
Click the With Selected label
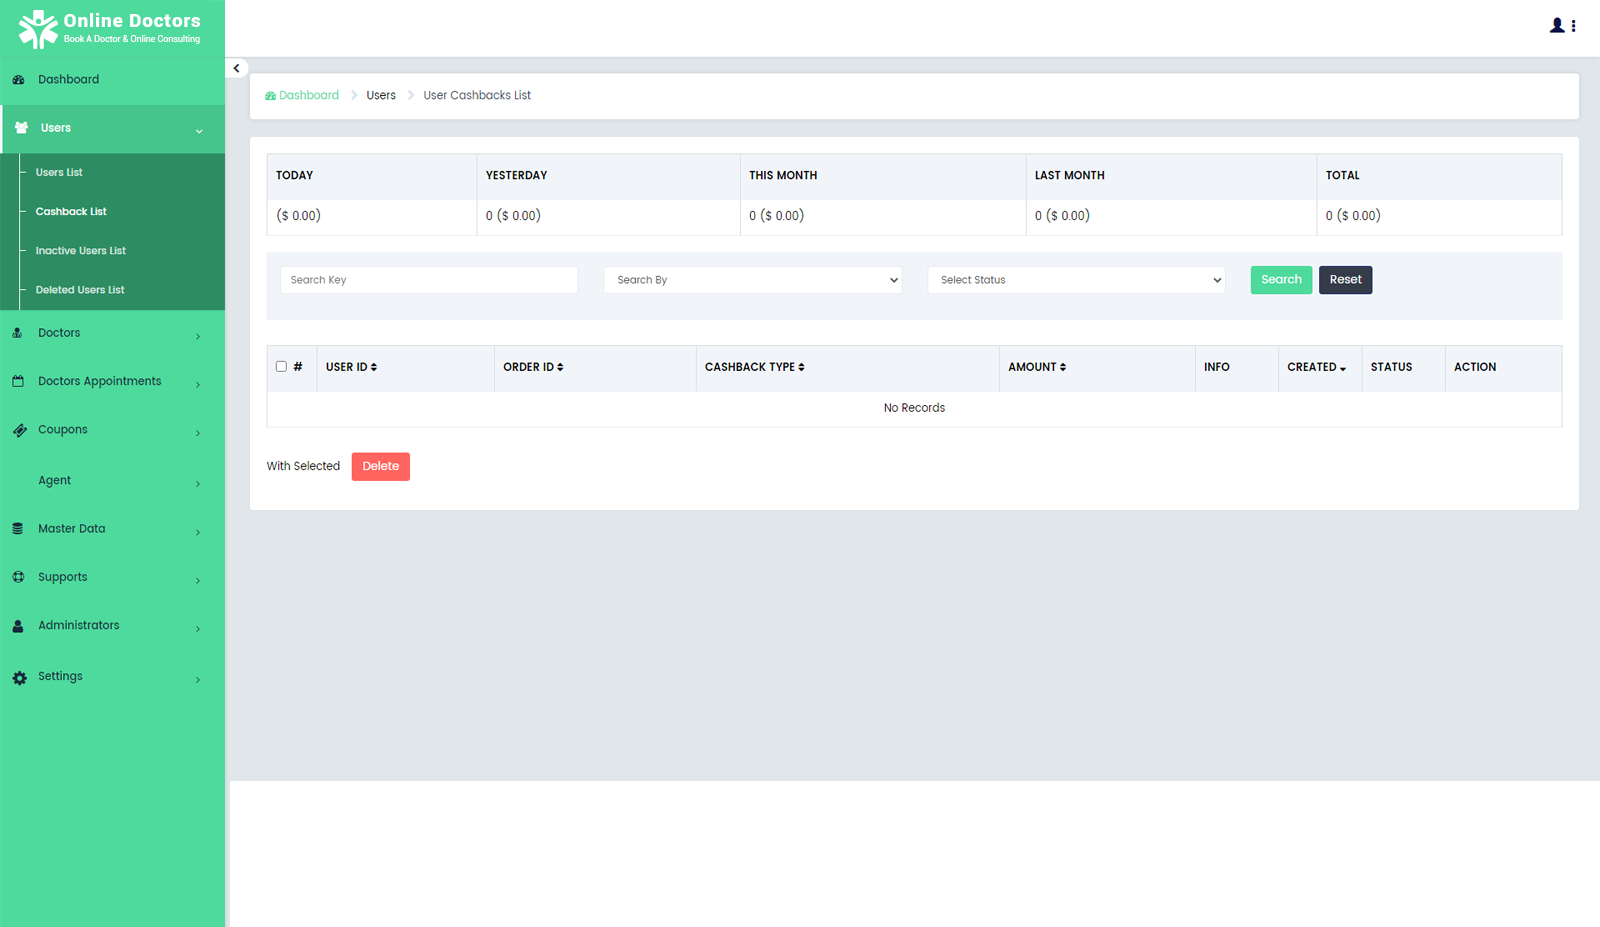click(x=303, y=467)
